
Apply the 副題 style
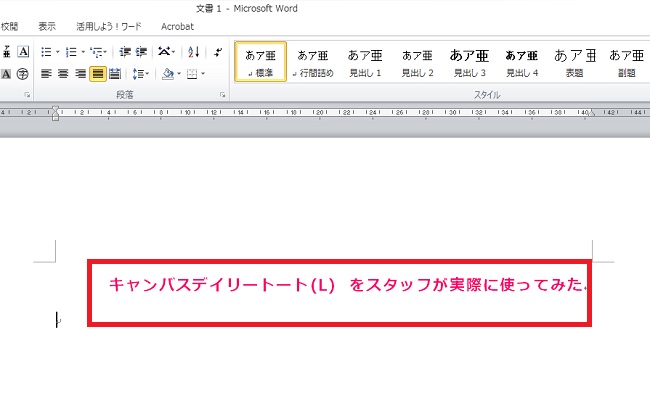(x=626, y=61)
